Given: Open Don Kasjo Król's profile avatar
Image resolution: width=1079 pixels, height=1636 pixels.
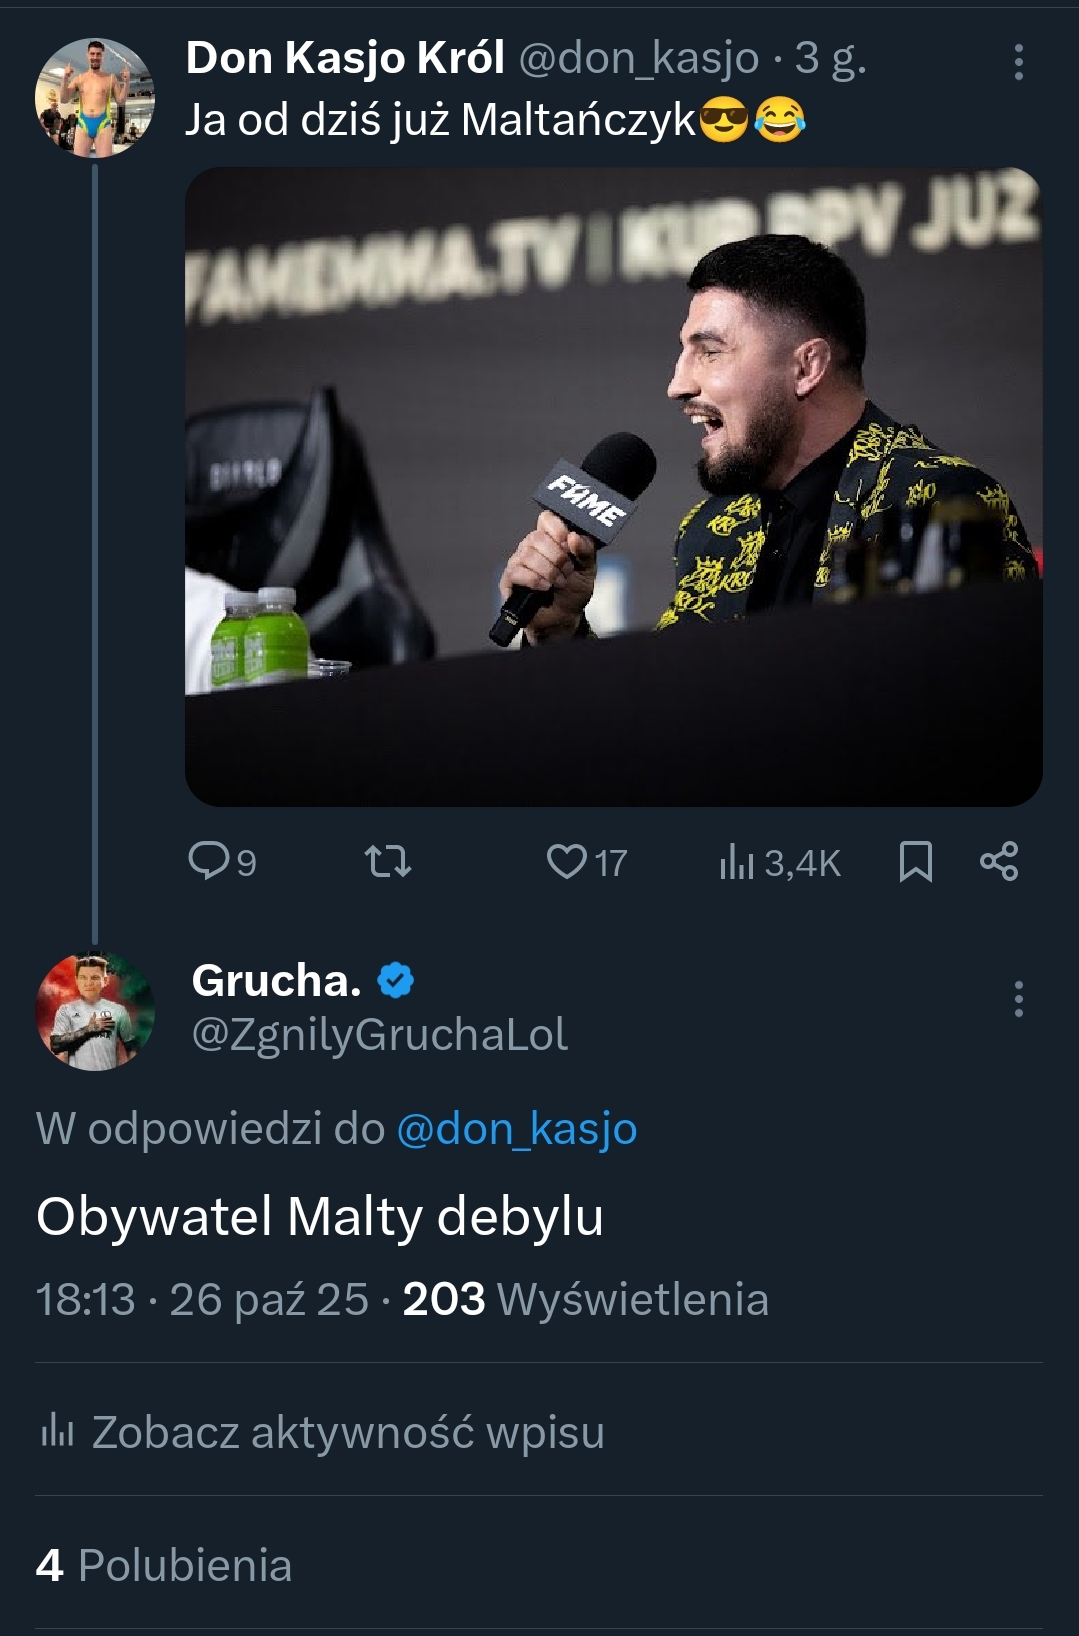Looking at the screenshot, I should 95,97.
